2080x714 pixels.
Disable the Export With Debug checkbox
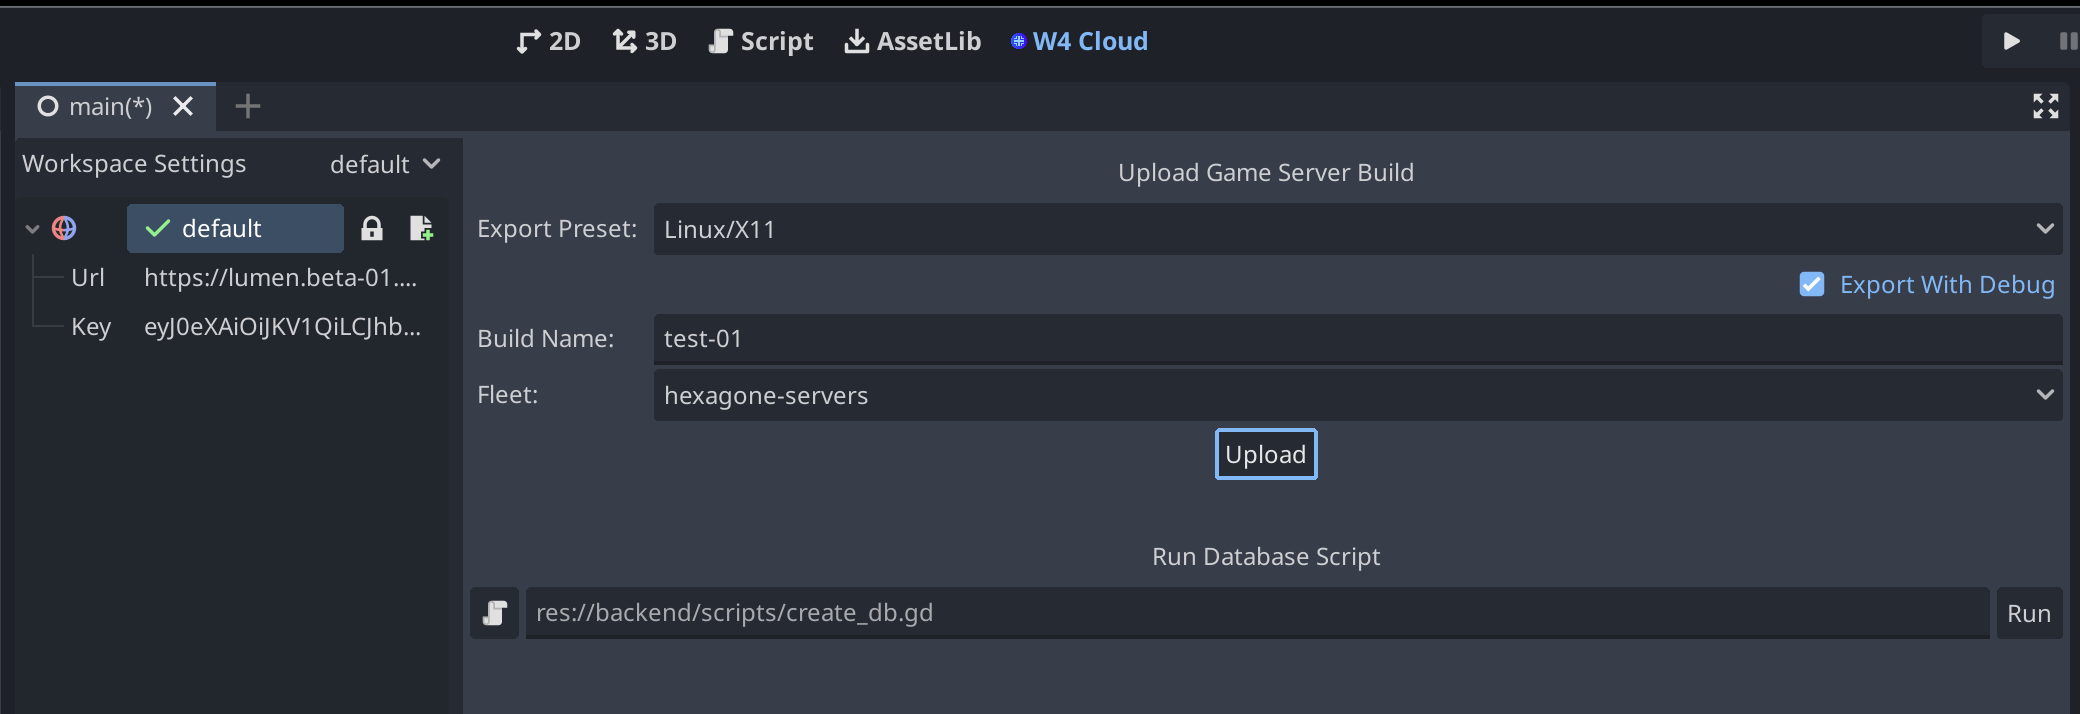point(1811,285)
